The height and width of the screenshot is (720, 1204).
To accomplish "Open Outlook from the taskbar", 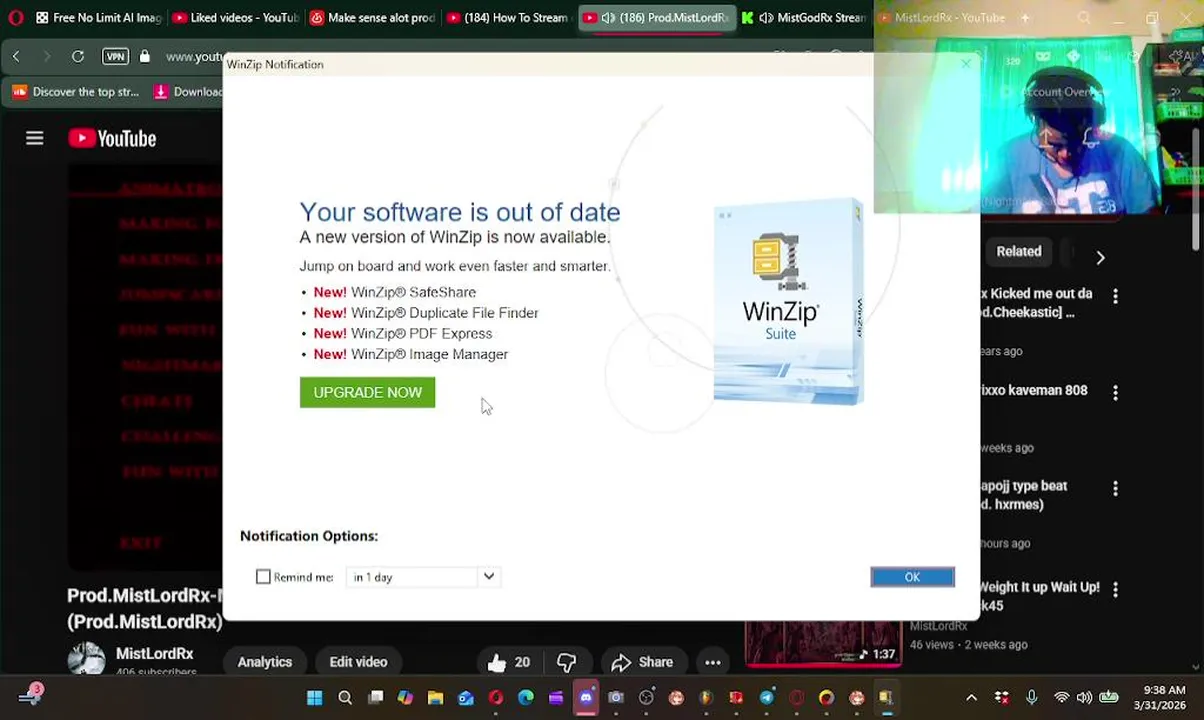I will [x=465, y=698].
